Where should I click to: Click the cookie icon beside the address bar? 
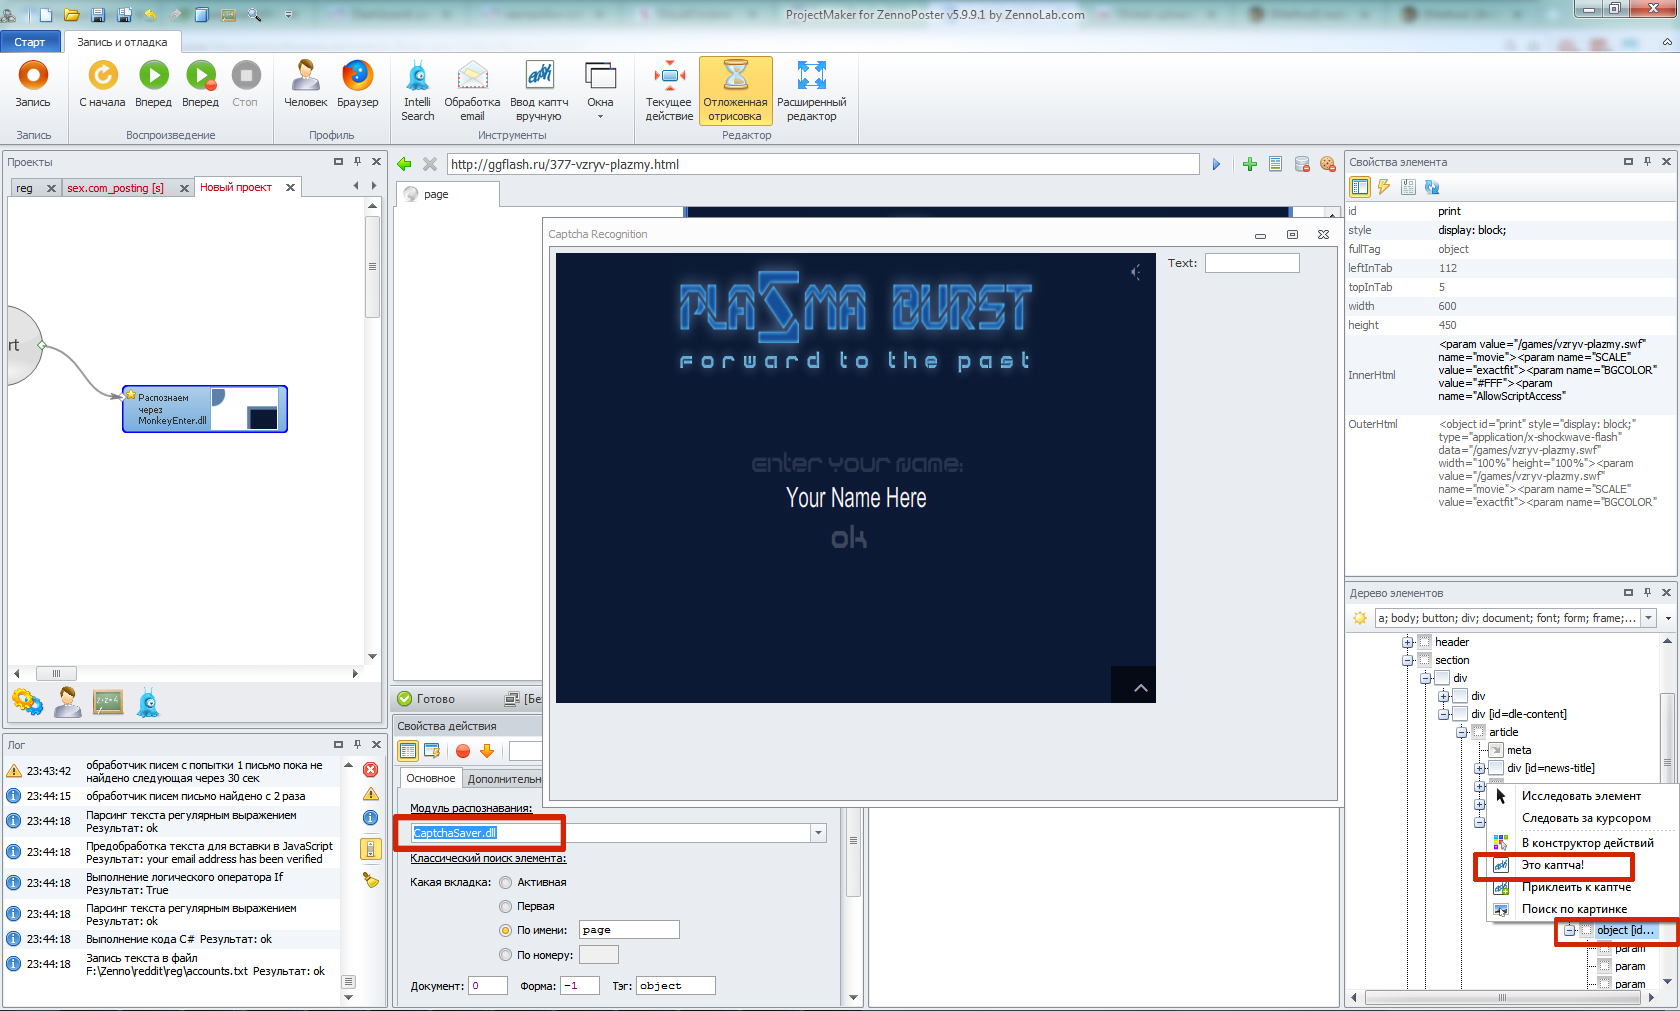point(1328,164)
